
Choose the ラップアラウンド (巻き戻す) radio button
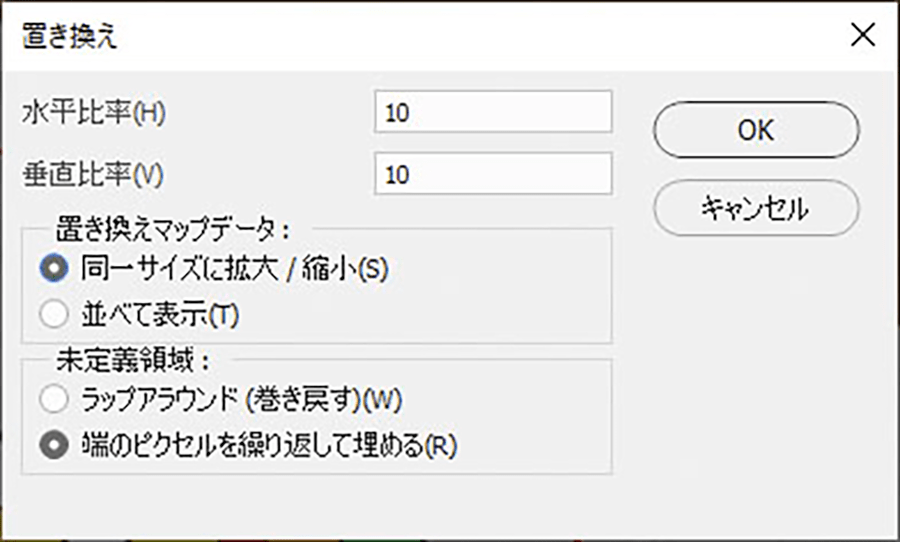53,400
